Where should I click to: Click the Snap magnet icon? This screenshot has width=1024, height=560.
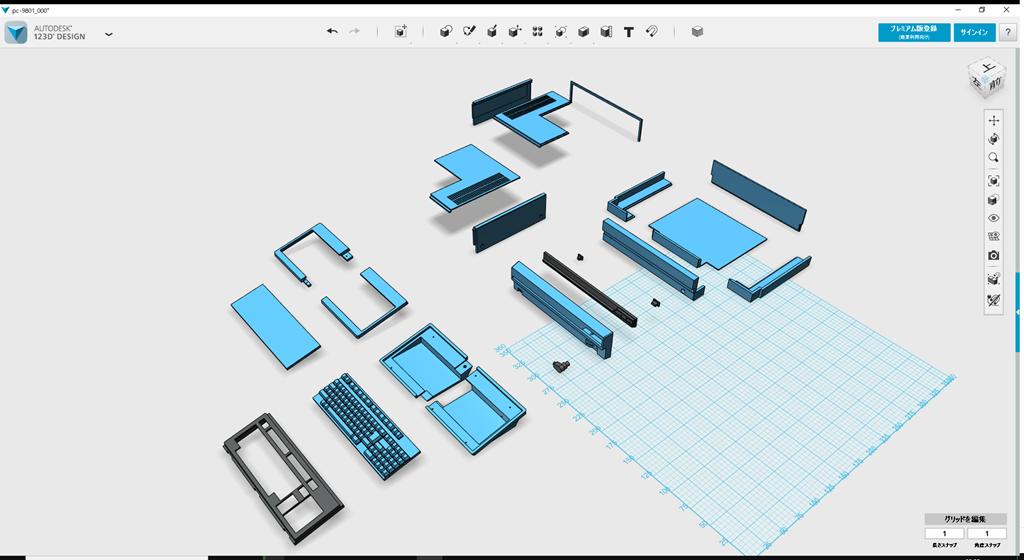coord(652,32)
